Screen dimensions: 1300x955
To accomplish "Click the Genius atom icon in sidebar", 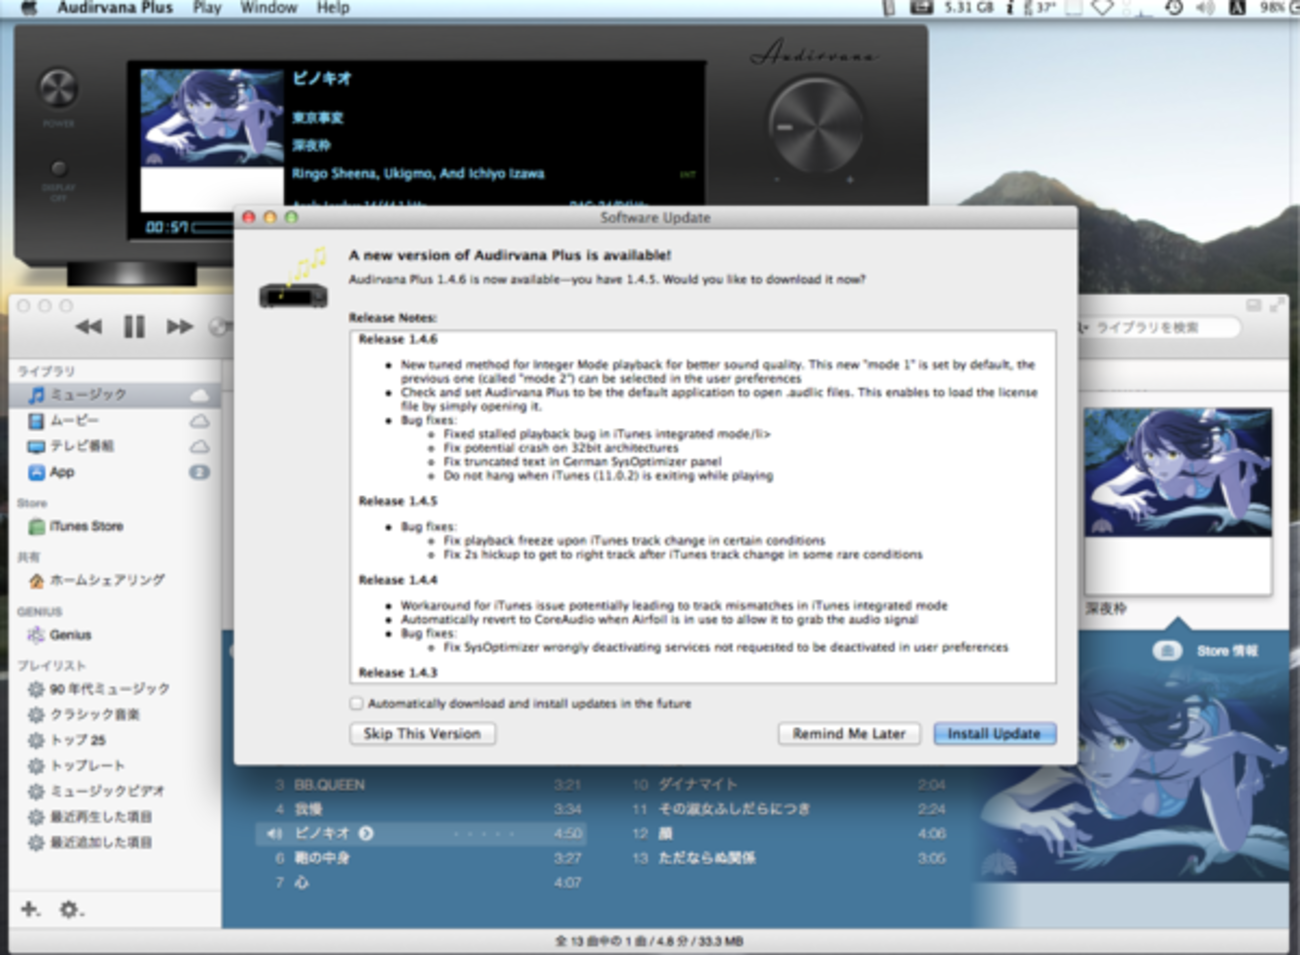I will 36,634.
